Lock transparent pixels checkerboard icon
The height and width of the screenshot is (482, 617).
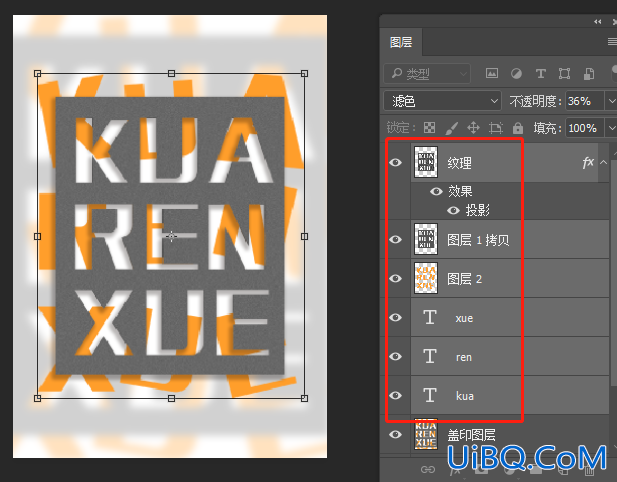(x=429, y=128)
